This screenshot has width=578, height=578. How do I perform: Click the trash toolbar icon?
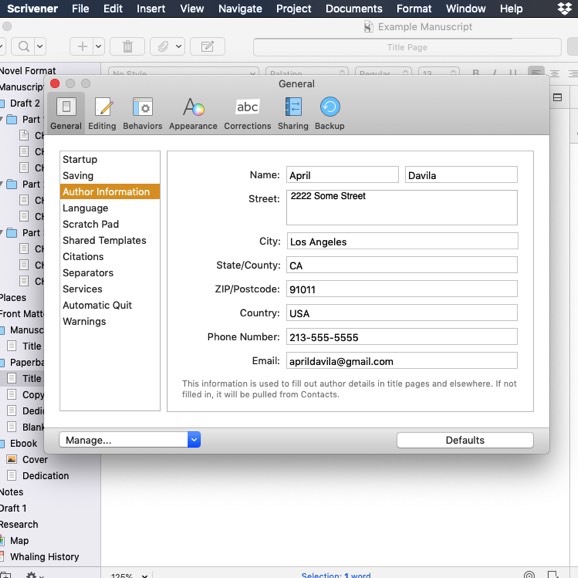[128, 46]
